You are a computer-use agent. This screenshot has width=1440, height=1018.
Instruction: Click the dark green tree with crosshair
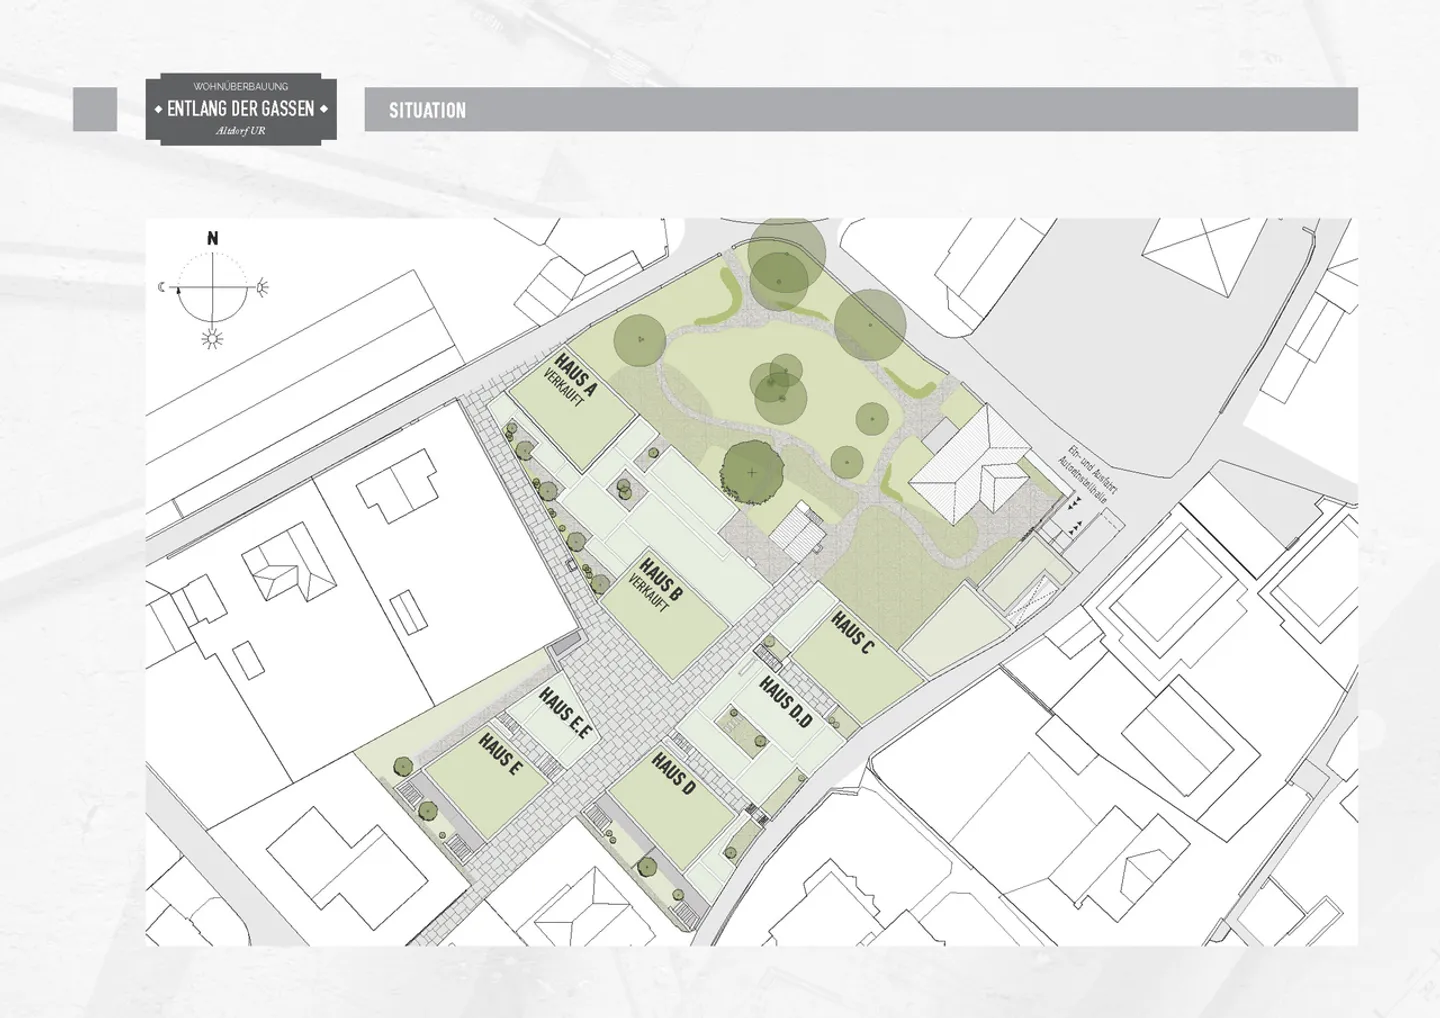pyautogui.click(x=752, y=471)
